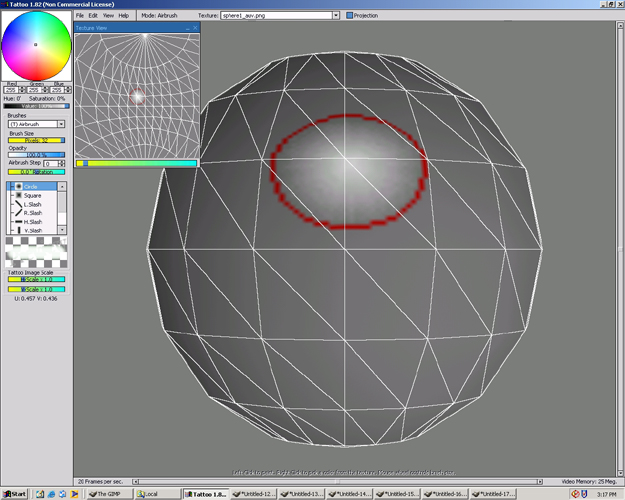The image size is (625, 500).
Task: Choose the L.Slash brush shape
Action: click(32, 204)
